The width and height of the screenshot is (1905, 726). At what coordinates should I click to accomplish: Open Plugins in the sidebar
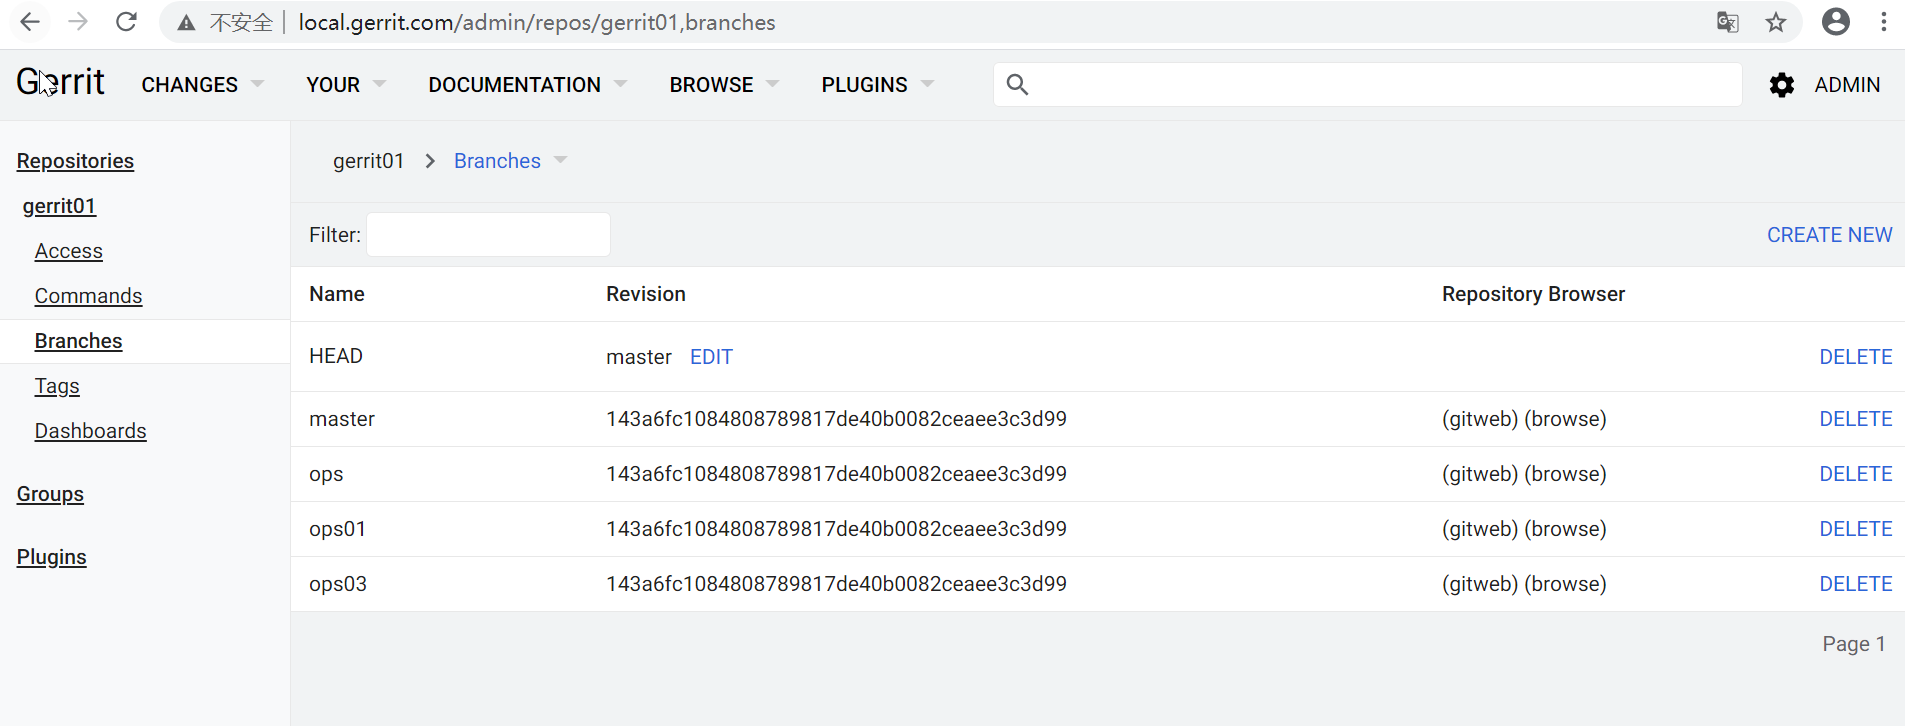point(51,557)
